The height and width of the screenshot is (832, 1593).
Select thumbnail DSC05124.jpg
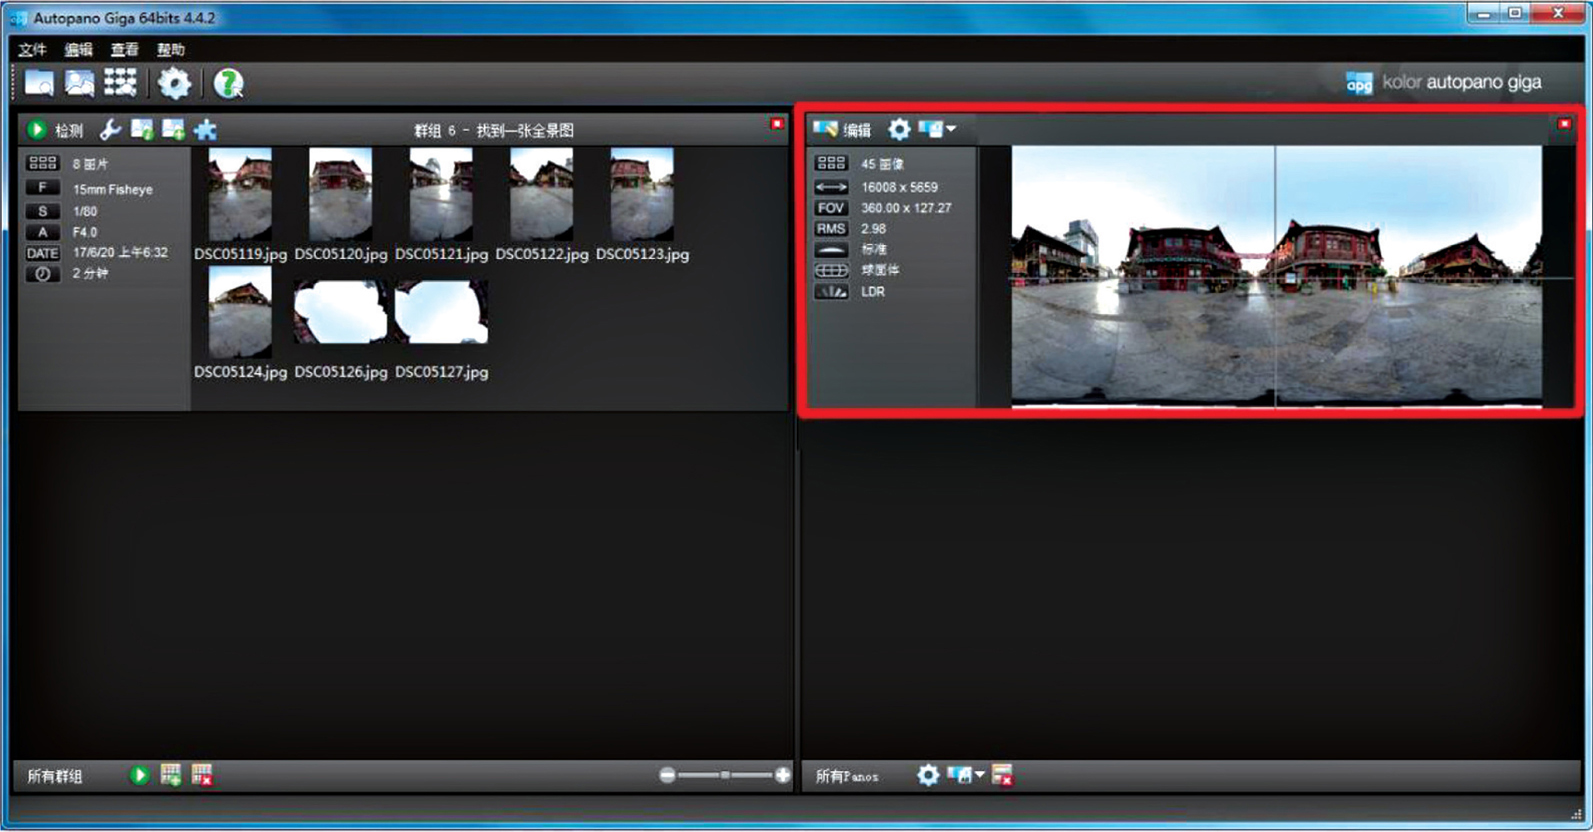click(240, 312)
